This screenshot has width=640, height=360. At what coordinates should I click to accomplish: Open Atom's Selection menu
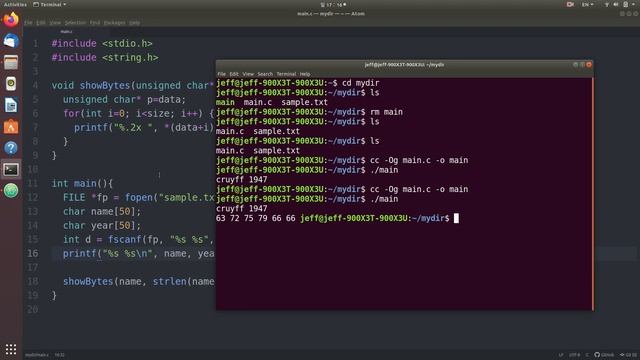pos(75,23)
